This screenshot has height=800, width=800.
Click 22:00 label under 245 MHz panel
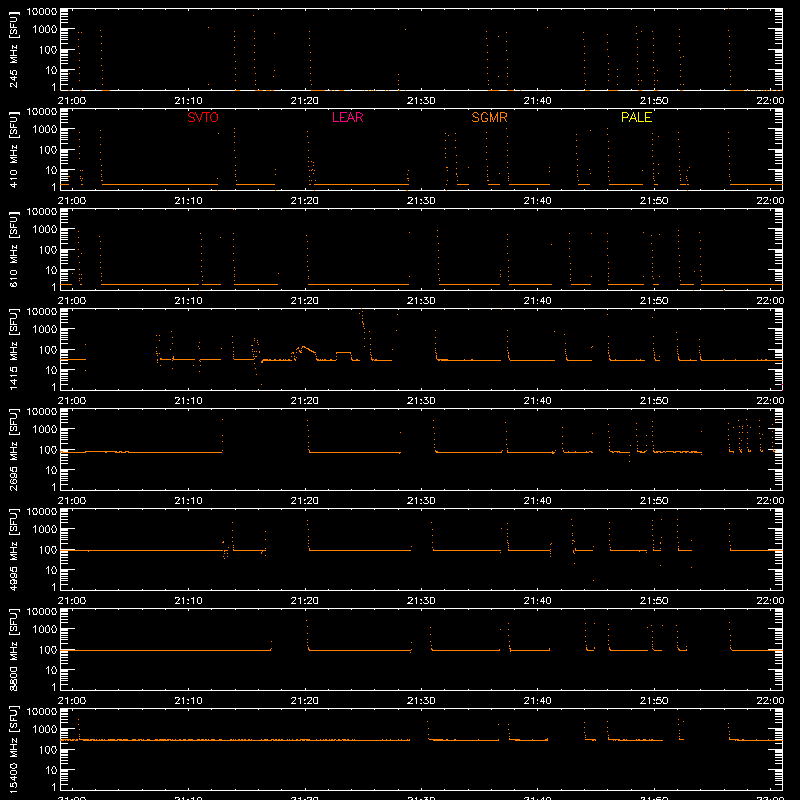point(770,101)
